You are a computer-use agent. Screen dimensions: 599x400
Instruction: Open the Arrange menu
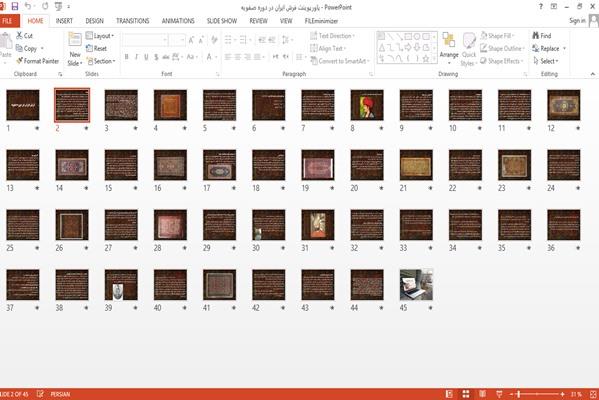[449, 49]
